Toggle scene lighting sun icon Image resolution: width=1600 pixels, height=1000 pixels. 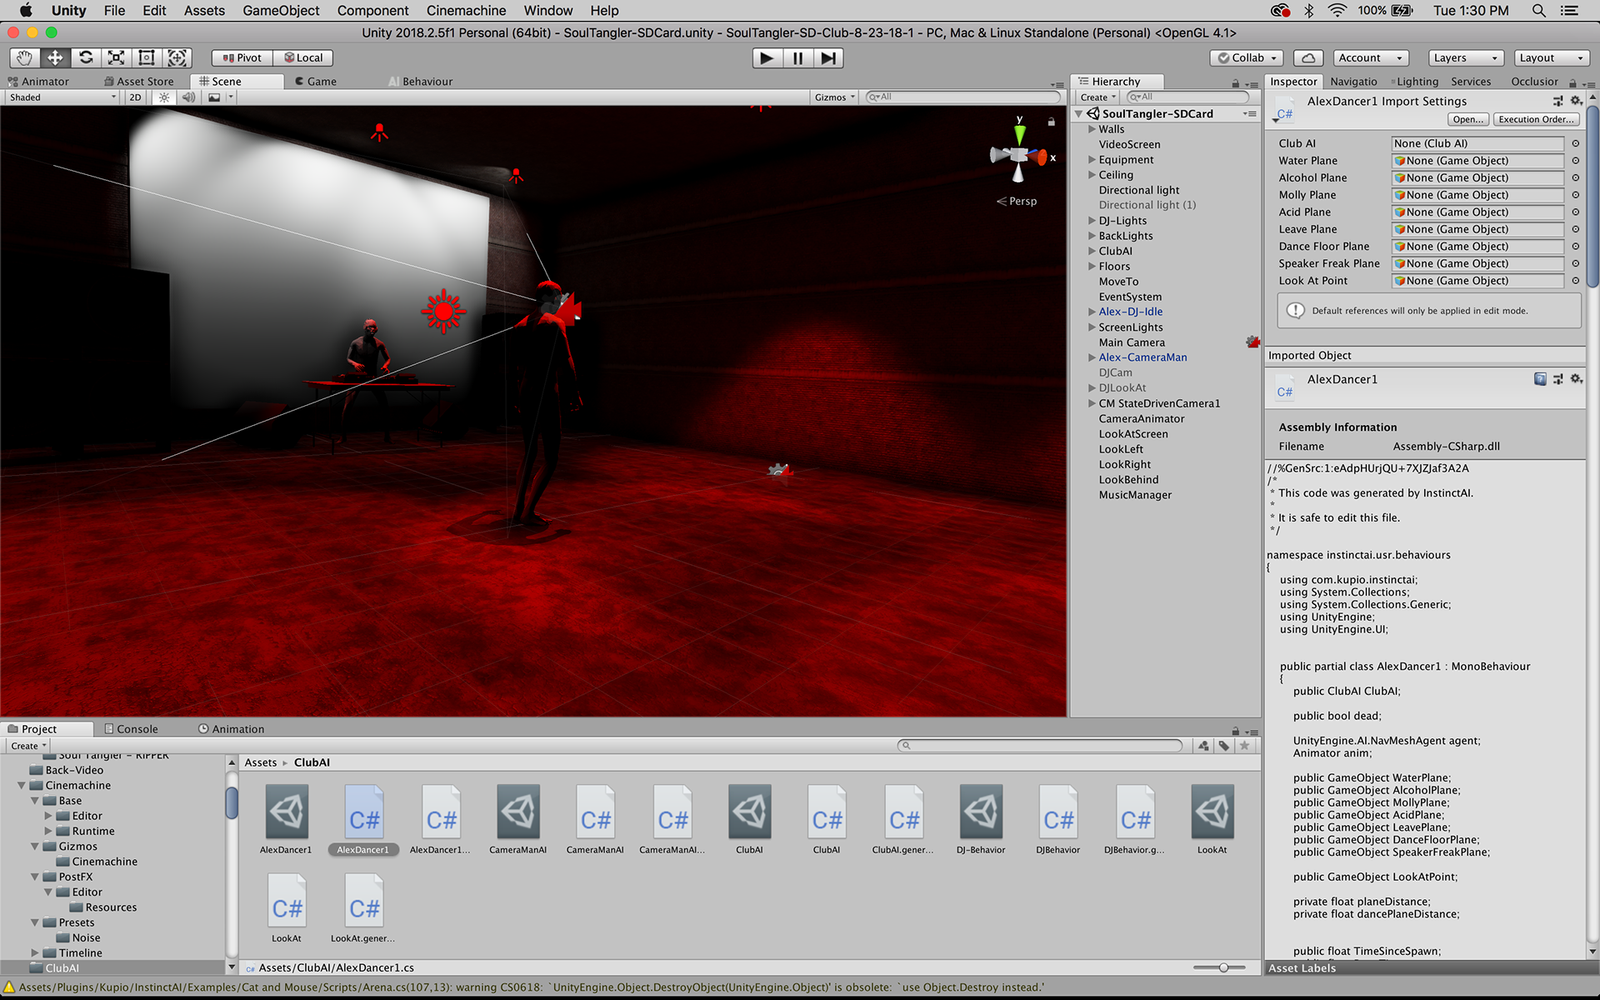[164, 97]
